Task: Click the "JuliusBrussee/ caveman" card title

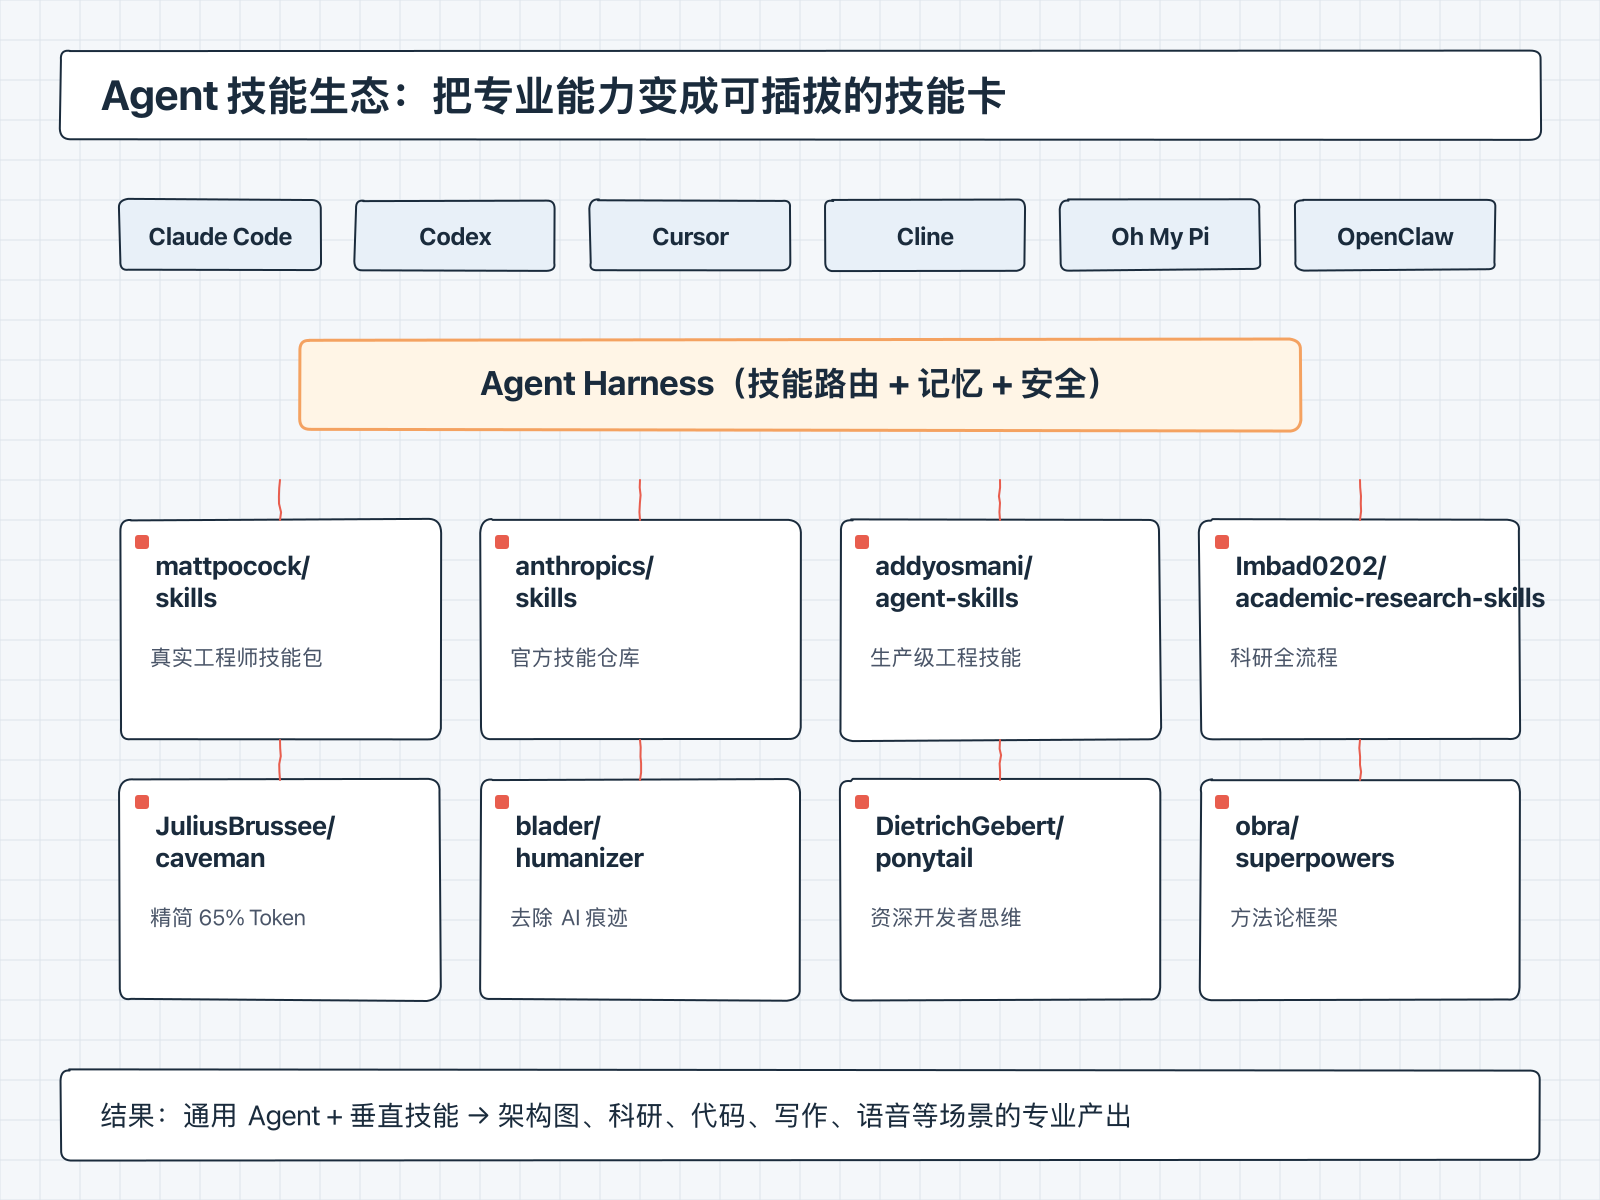Action: coord(245,842)
